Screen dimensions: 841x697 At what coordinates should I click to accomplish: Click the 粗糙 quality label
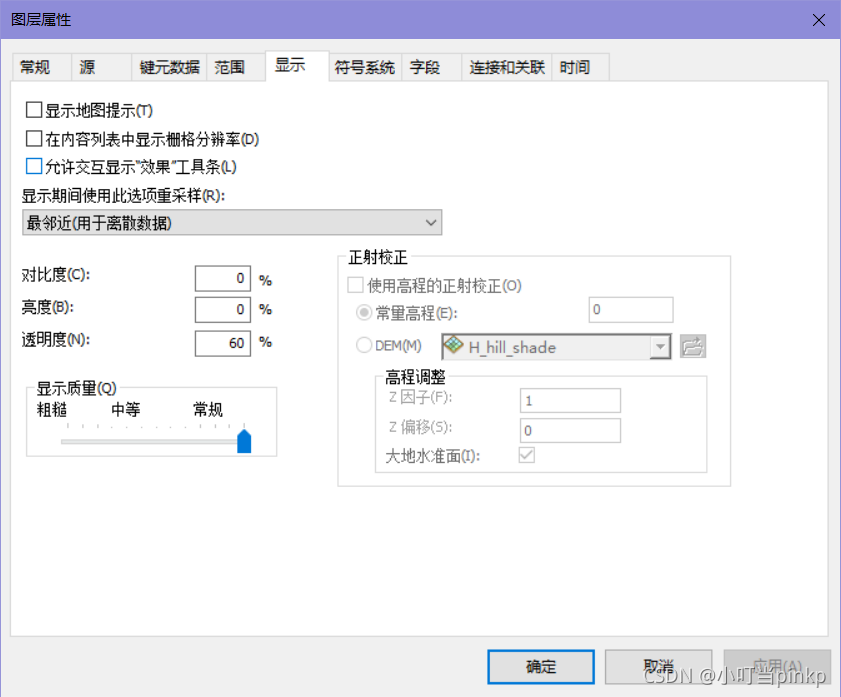(52, 410)
